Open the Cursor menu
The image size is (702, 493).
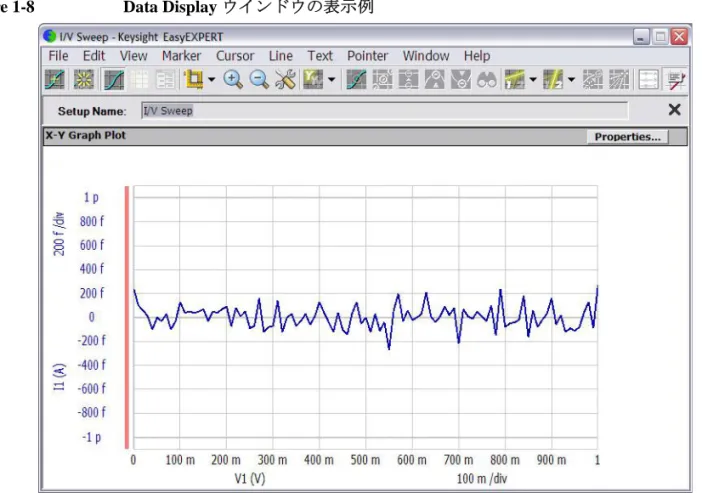(x=235, y=56)
